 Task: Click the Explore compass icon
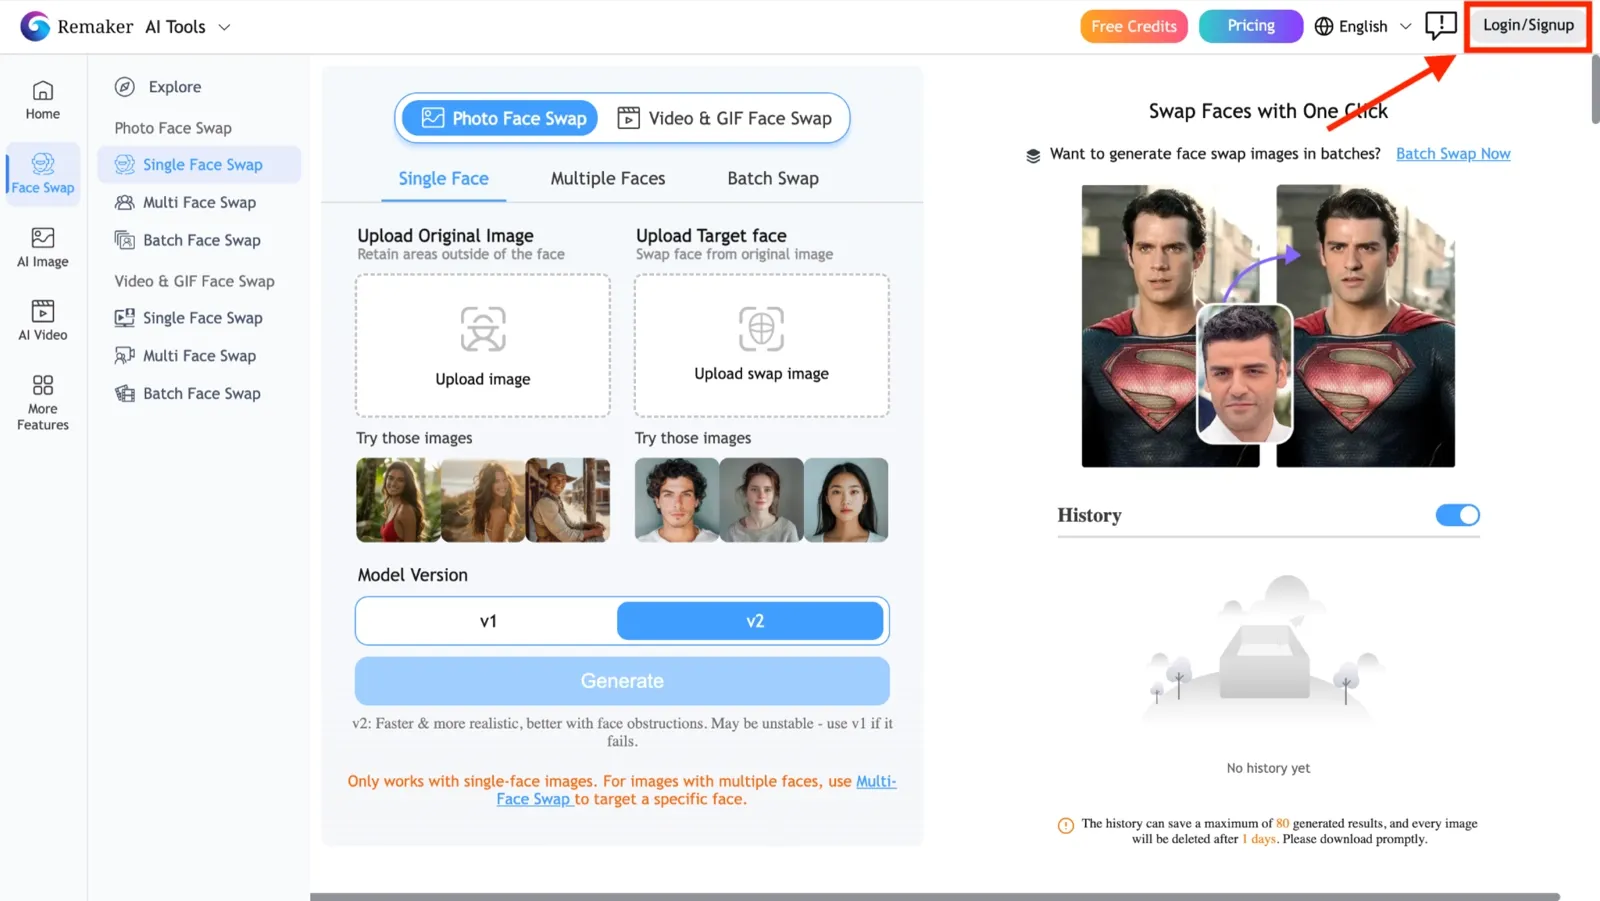[125, 87]
